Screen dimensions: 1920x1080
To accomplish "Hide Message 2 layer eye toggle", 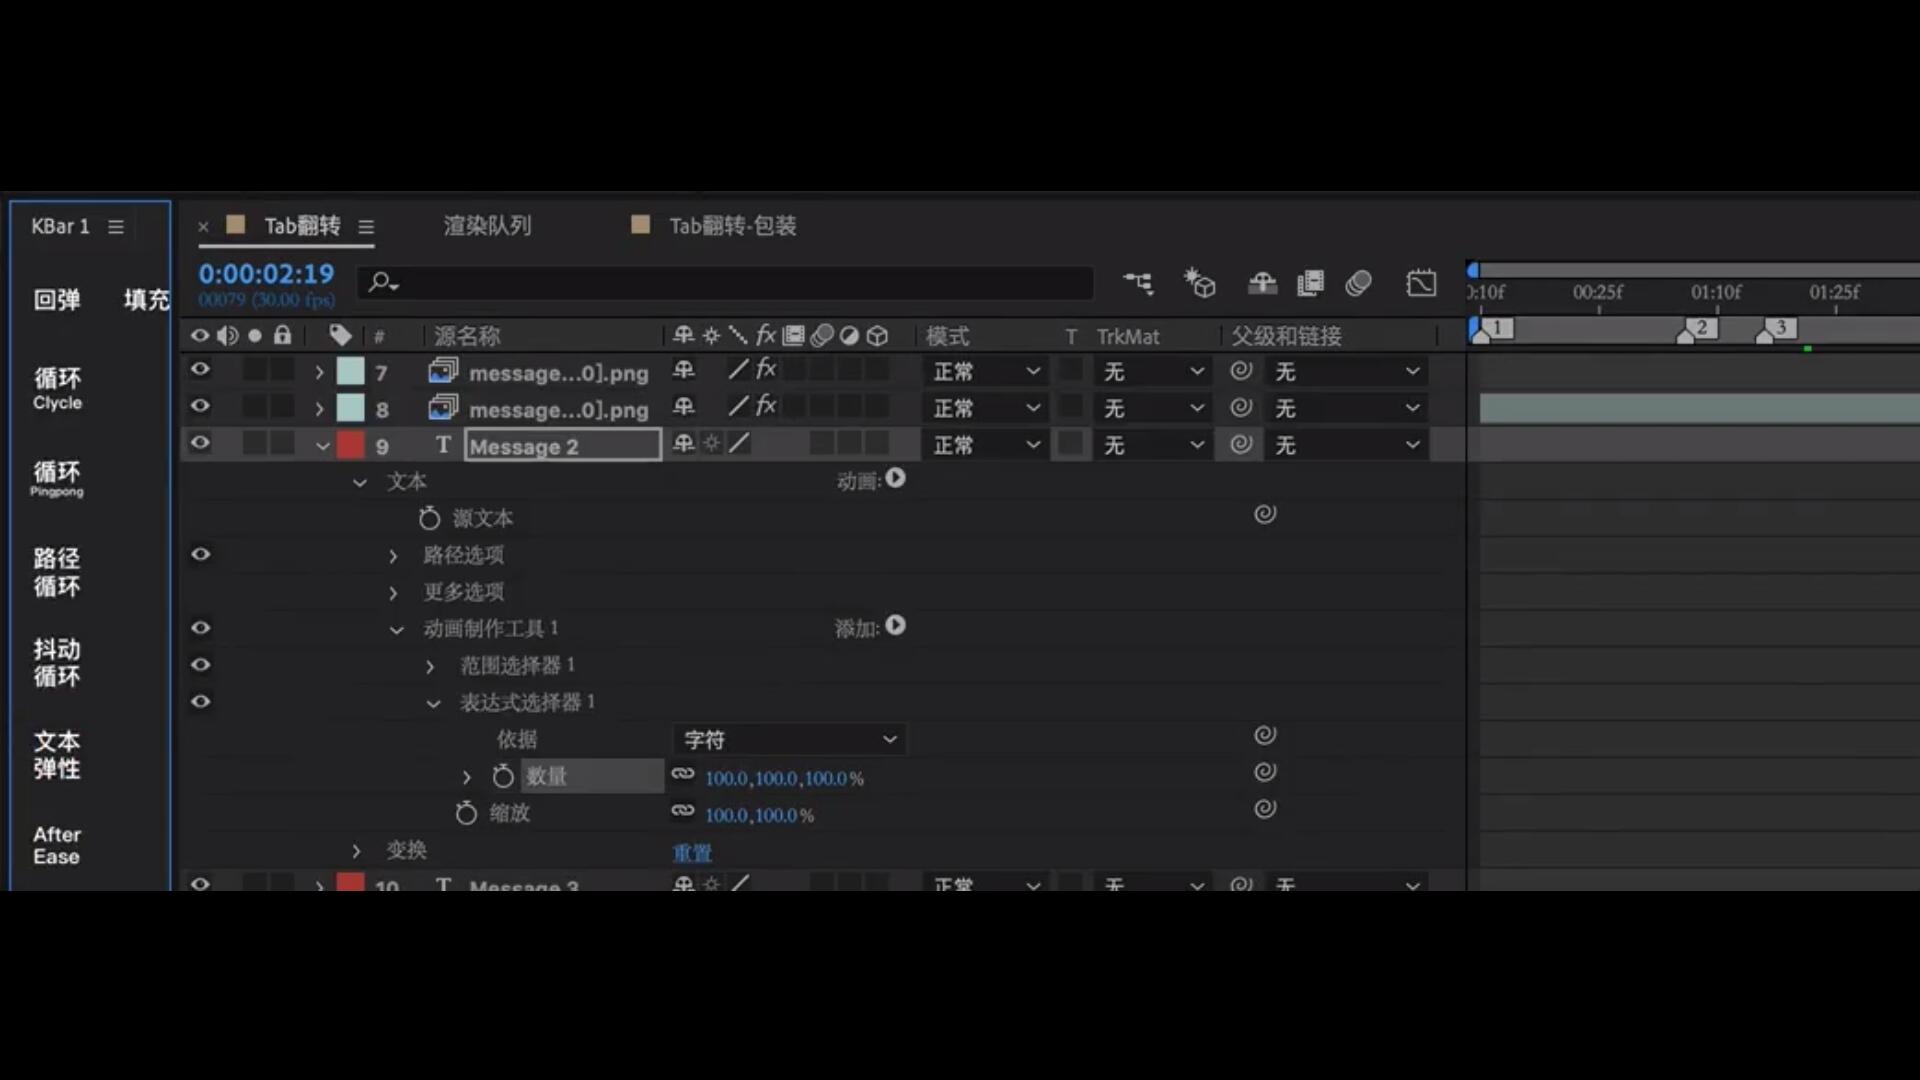I will tap(200, 442).
